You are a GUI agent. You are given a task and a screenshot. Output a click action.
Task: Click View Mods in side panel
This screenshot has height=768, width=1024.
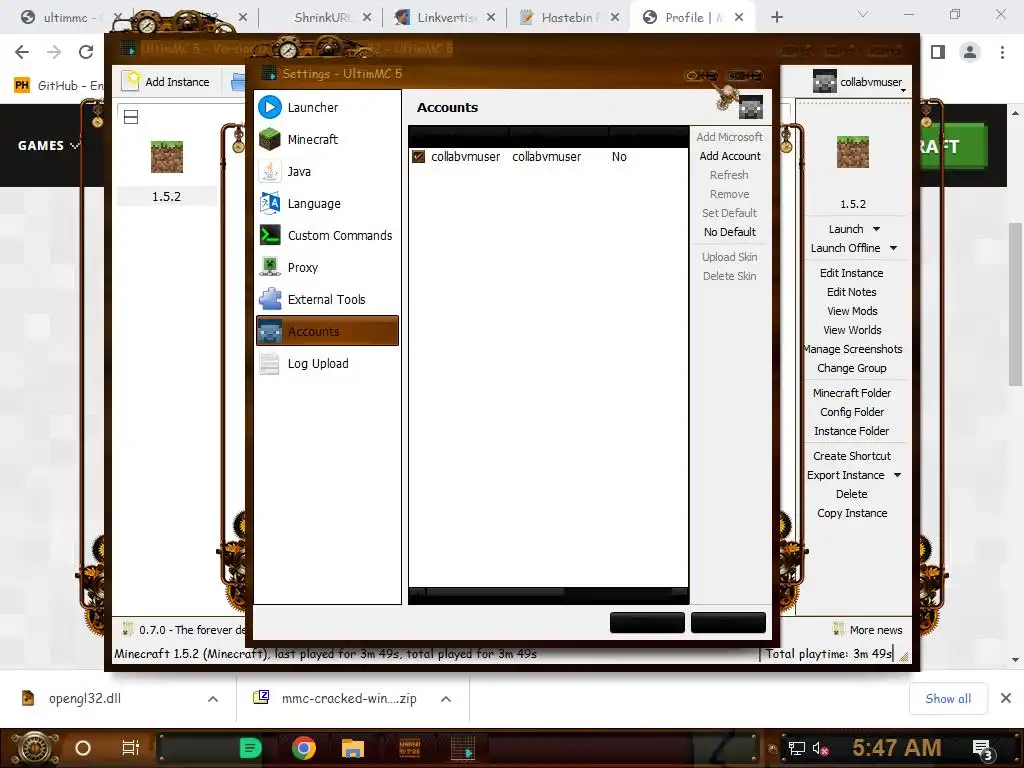[x=852, y=311]
